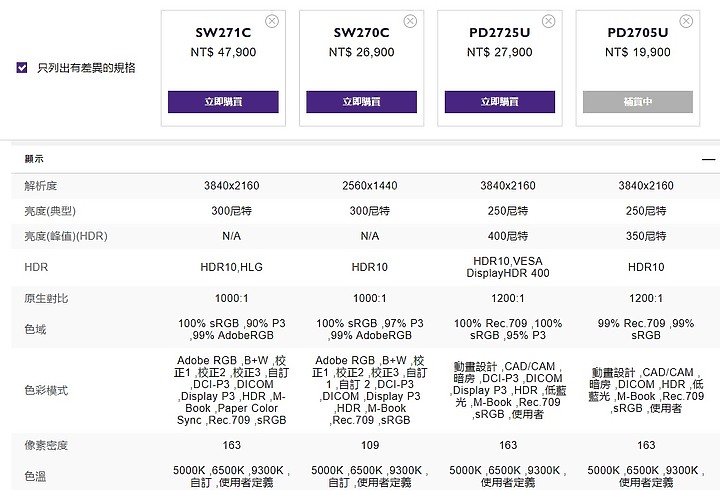Select the PD2725U price NT$ 27,900
Viewport: 720px width, 490px height.
click(x=500, y=52)
